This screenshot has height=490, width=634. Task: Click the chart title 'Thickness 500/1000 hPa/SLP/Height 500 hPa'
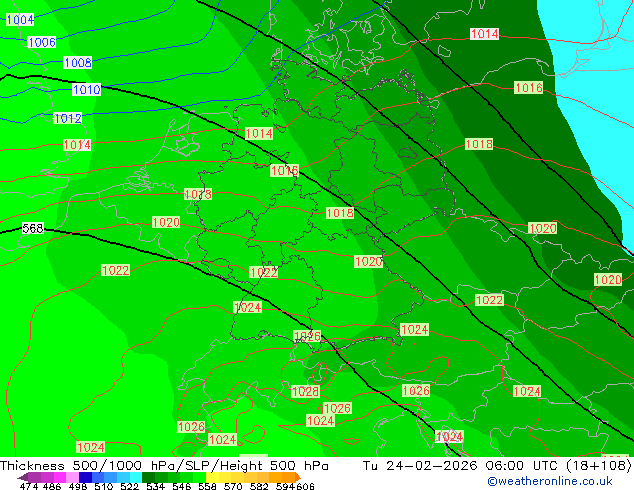click(x=164, y=466)
